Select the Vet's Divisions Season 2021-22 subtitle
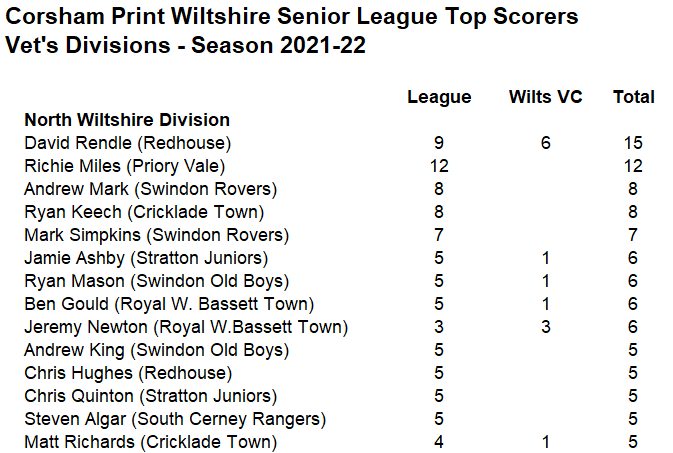Screen dimensions: 673x453 click(x=185, y=45)
